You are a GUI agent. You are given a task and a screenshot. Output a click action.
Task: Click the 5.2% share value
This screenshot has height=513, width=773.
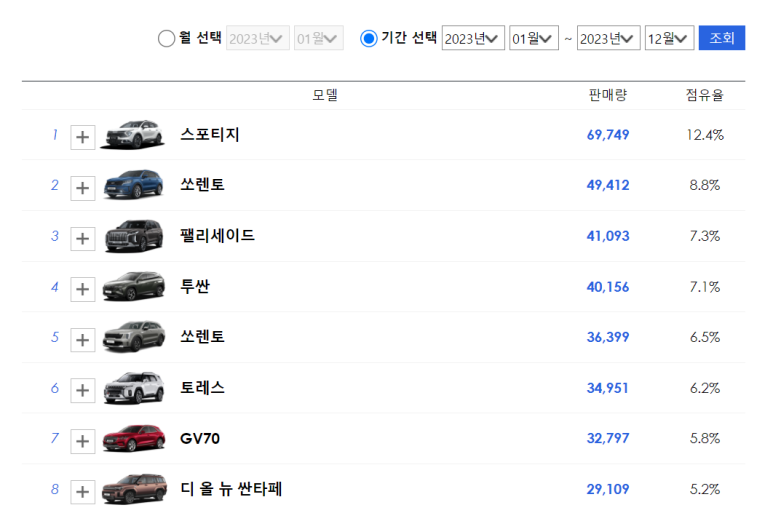point(705,489)
